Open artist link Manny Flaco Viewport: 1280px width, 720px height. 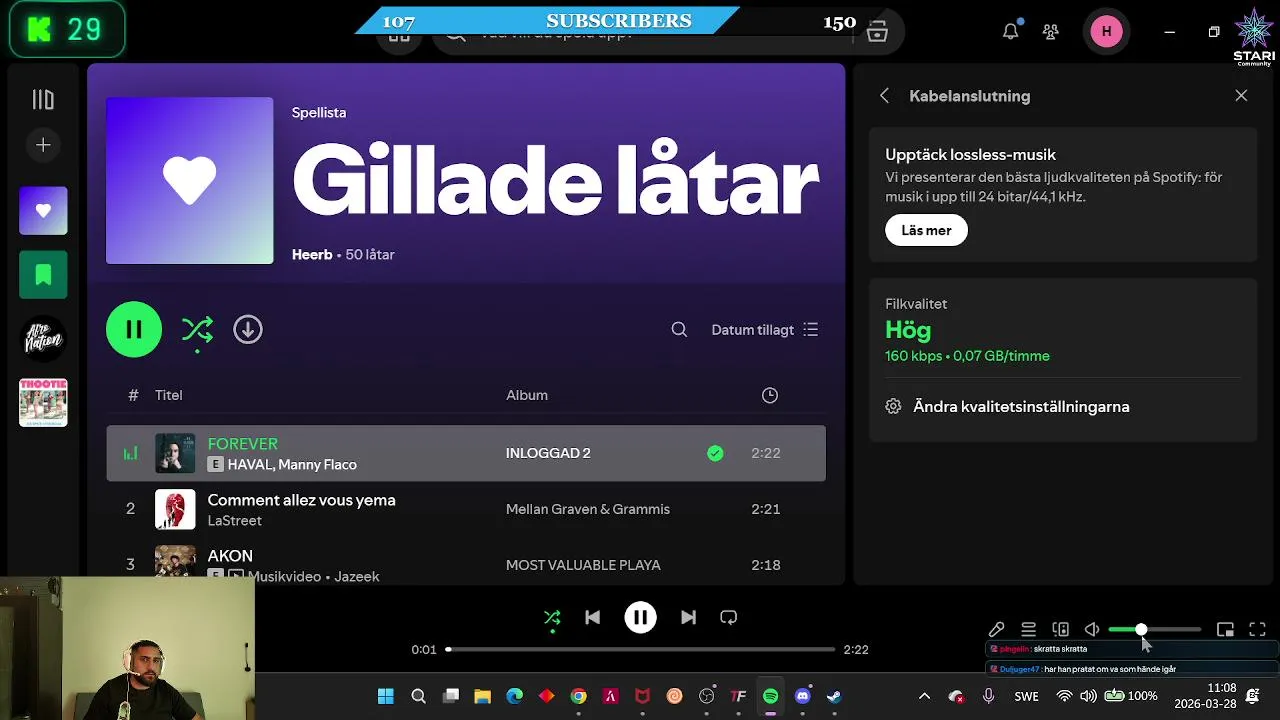tap(317, 464)
